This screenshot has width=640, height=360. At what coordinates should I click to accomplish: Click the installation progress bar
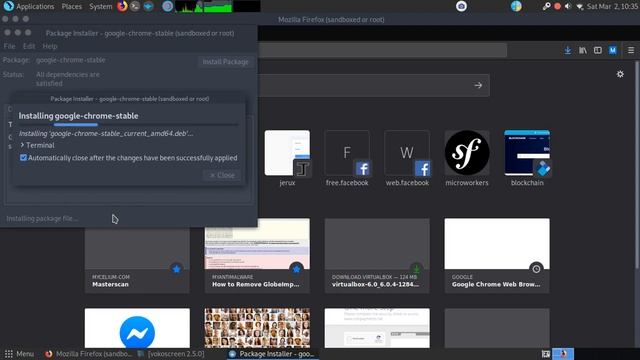129,124
